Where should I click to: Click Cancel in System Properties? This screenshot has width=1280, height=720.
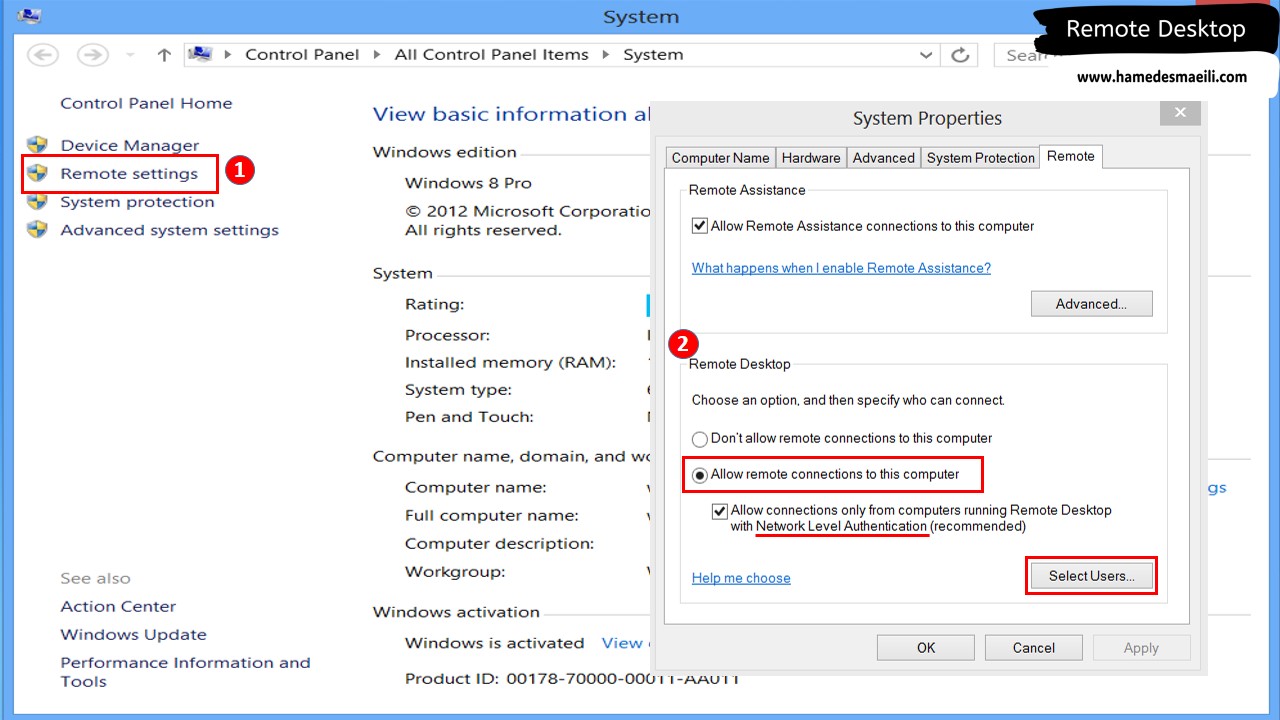(x=1034, y=648)
